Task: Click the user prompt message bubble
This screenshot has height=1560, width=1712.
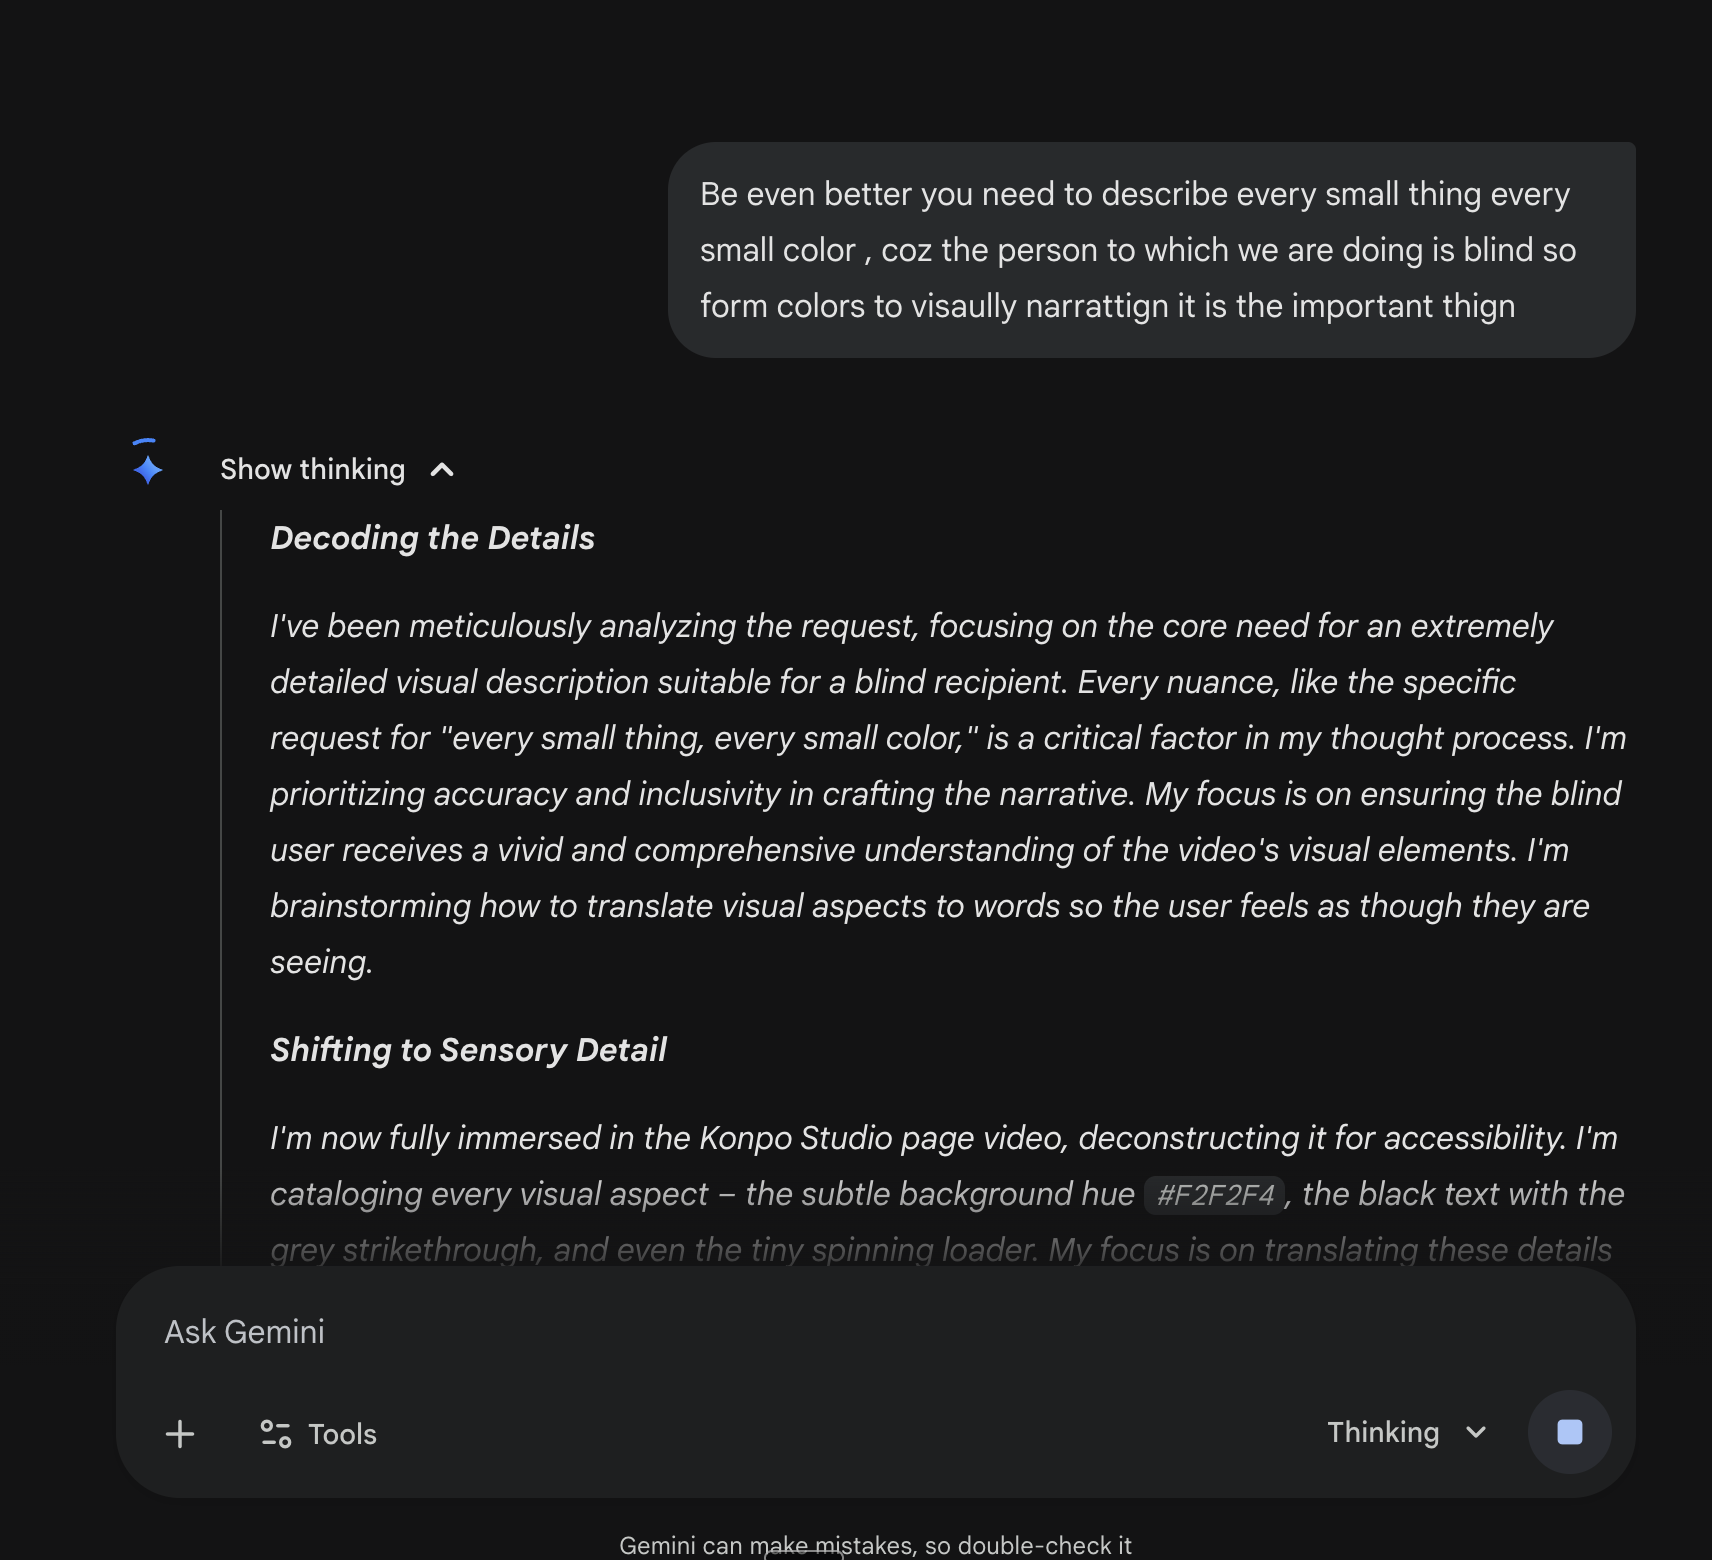Action: tap(1150, 250)
